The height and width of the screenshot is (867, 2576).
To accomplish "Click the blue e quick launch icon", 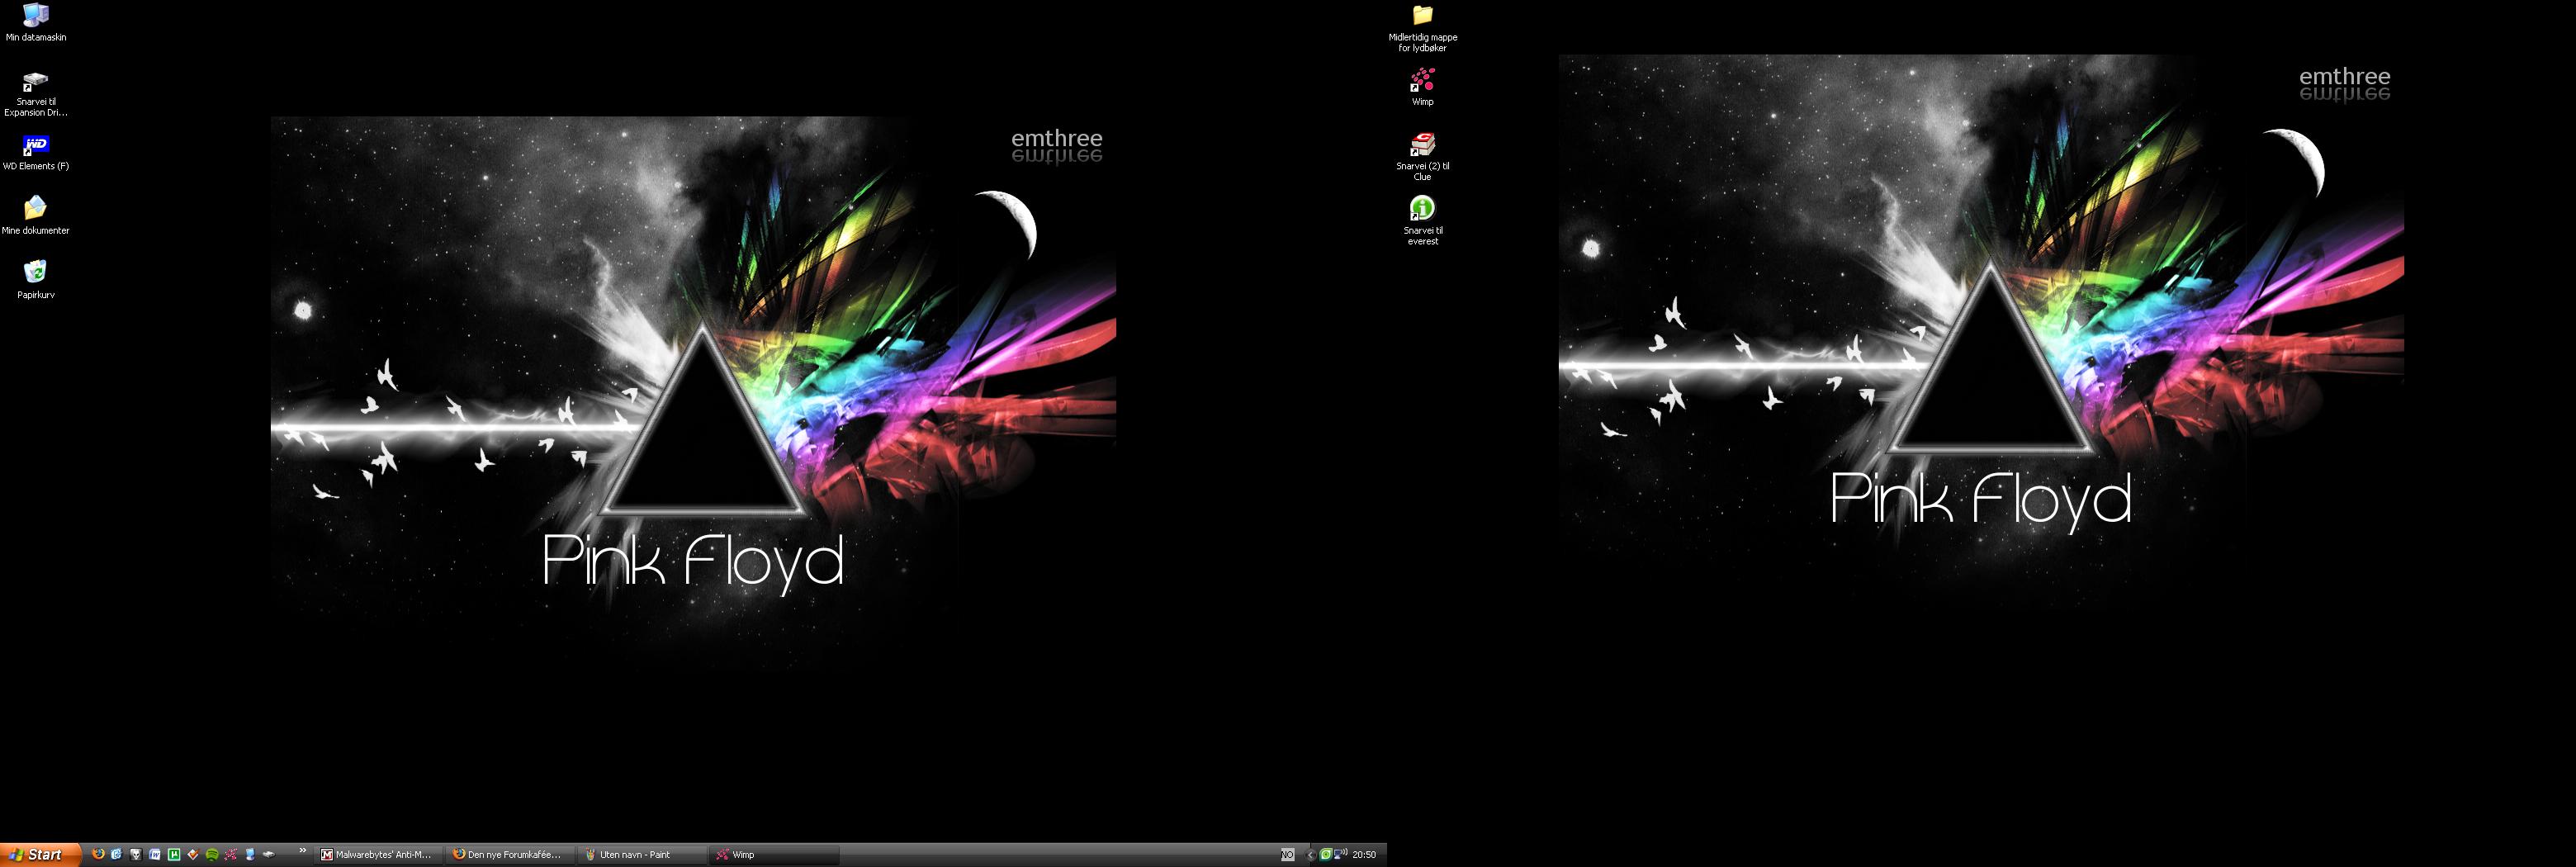I will tap(117, 854).
